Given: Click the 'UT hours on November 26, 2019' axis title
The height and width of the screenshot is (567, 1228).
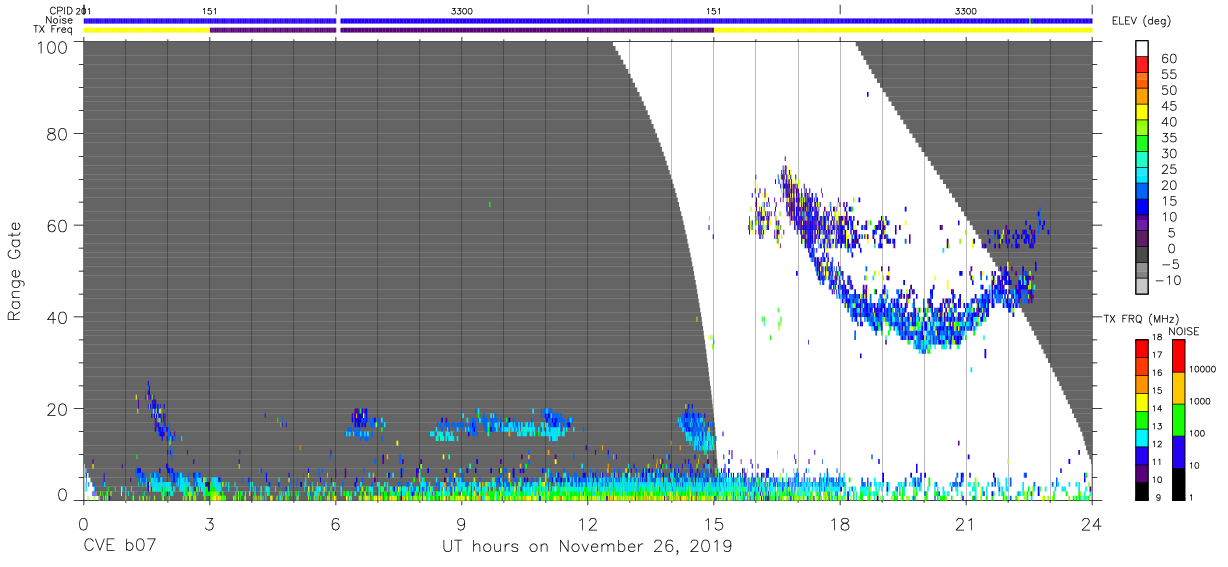Looking at the screenshot, I should pos(587,547).
